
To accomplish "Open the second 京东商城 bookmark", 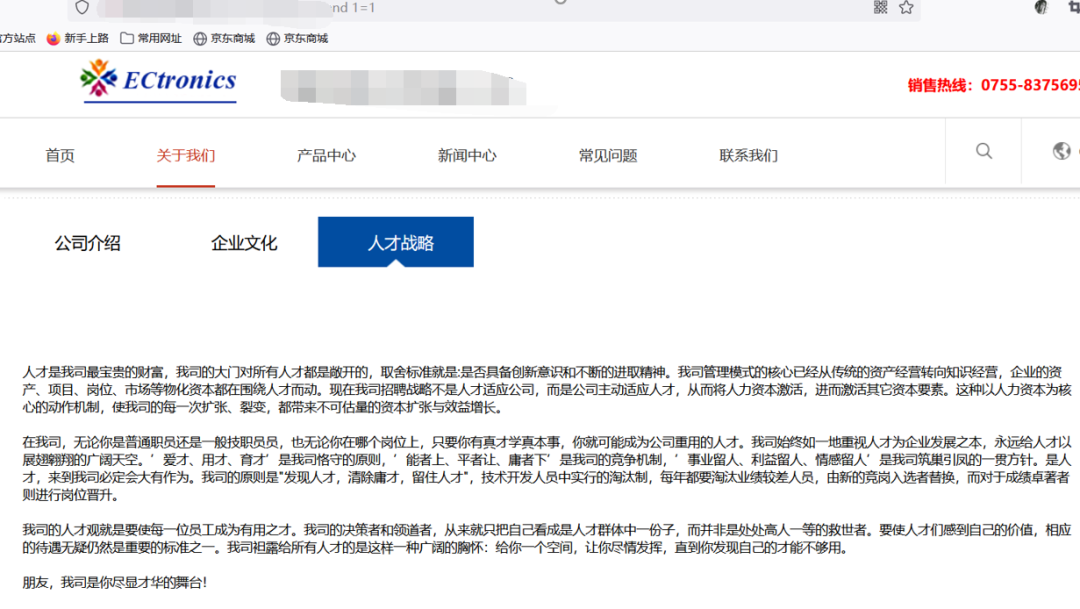I will [x=297, y=39].
